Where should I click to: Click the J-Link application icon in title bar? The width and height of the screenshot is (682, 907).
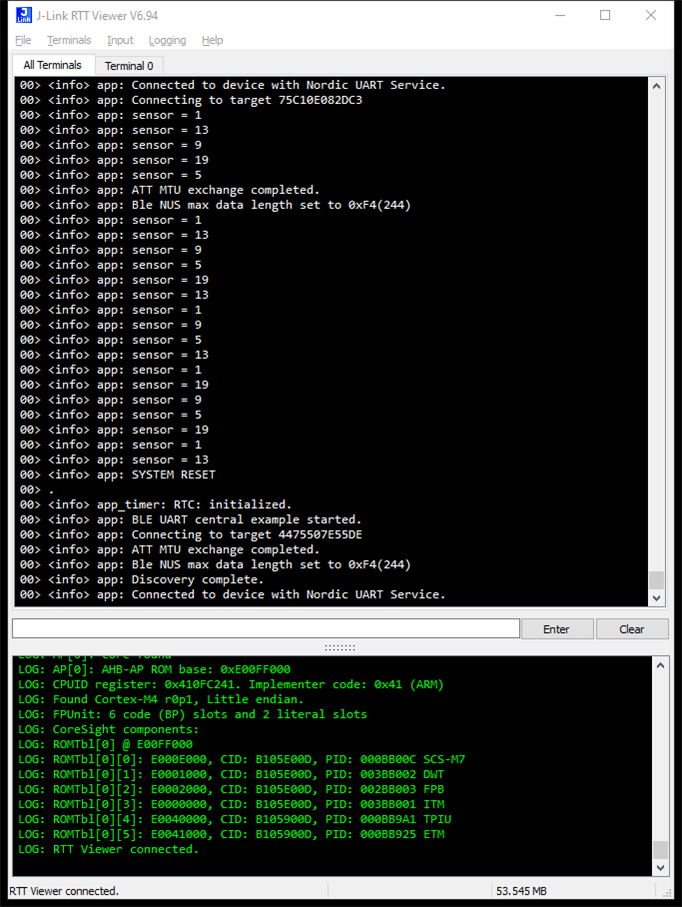click(24, 15)
